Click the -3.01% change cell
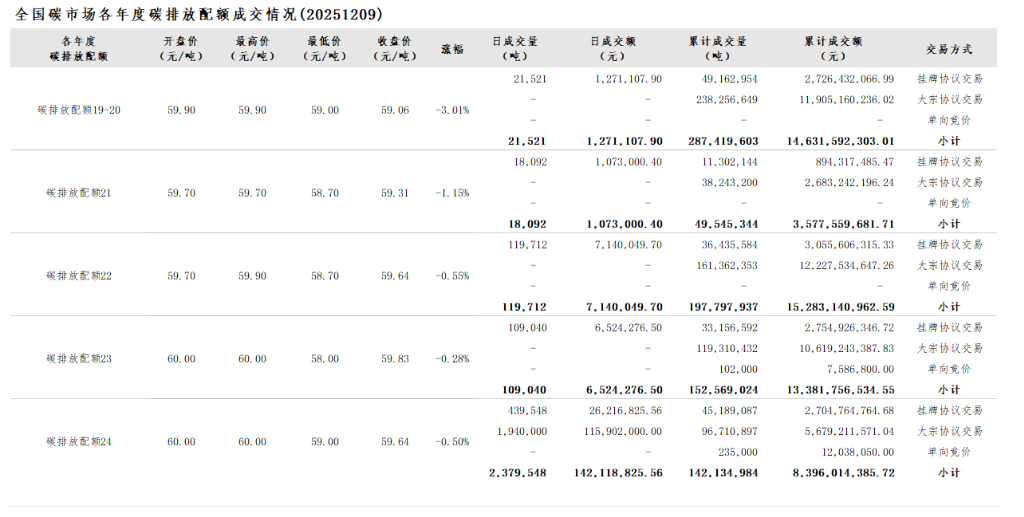1024x517 pixels. (x=452, y=110)
